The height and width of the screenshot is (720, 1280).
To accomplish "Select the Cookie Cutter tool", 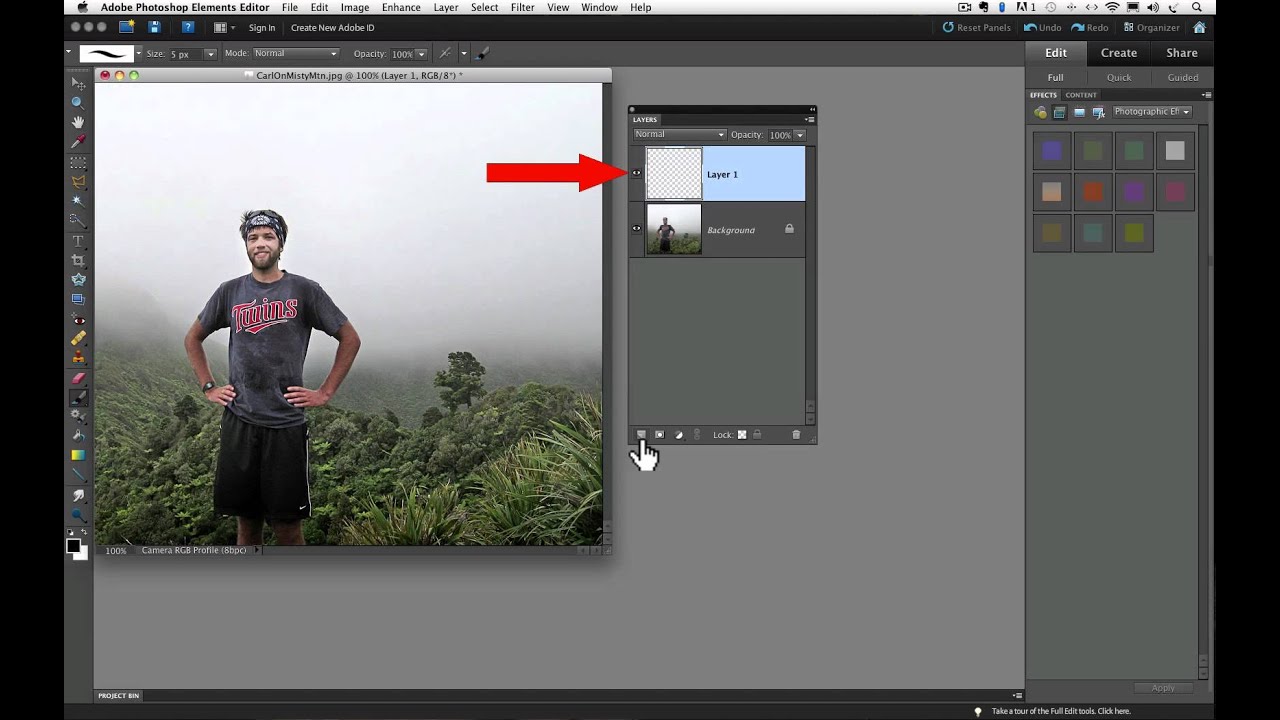I will 78,279.
